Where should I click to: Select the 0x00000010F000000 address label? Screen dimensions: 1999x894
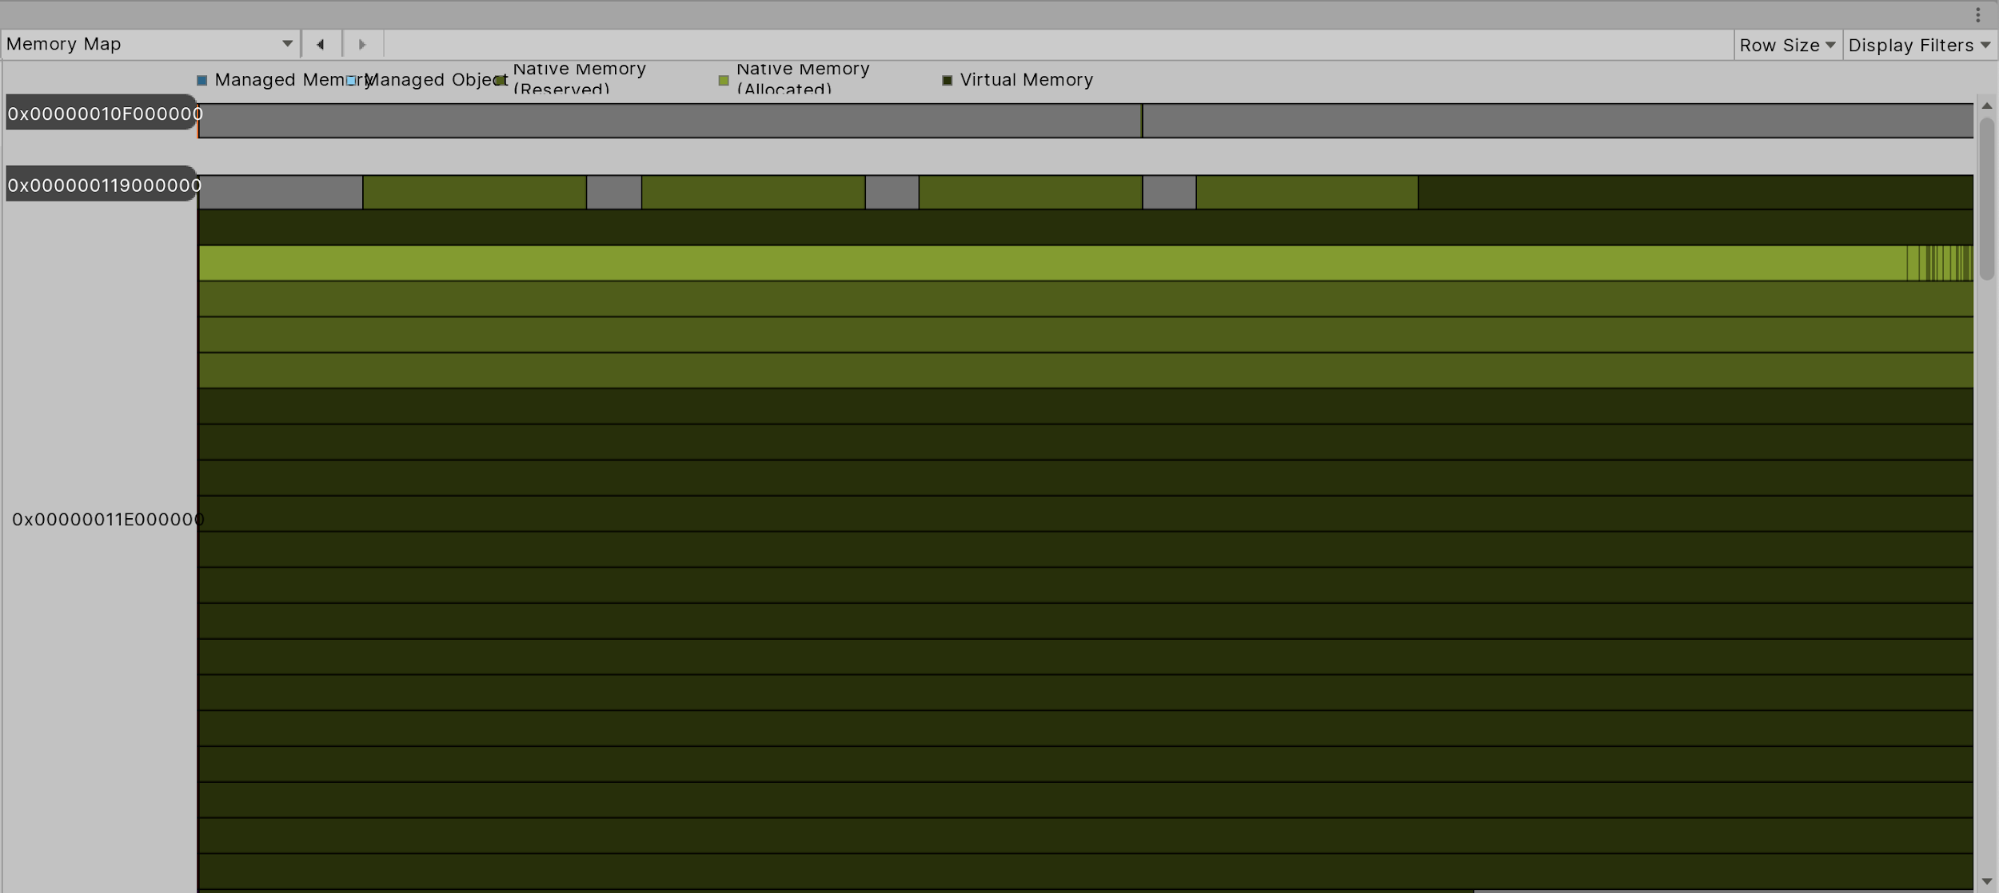[x=103, y=114]
